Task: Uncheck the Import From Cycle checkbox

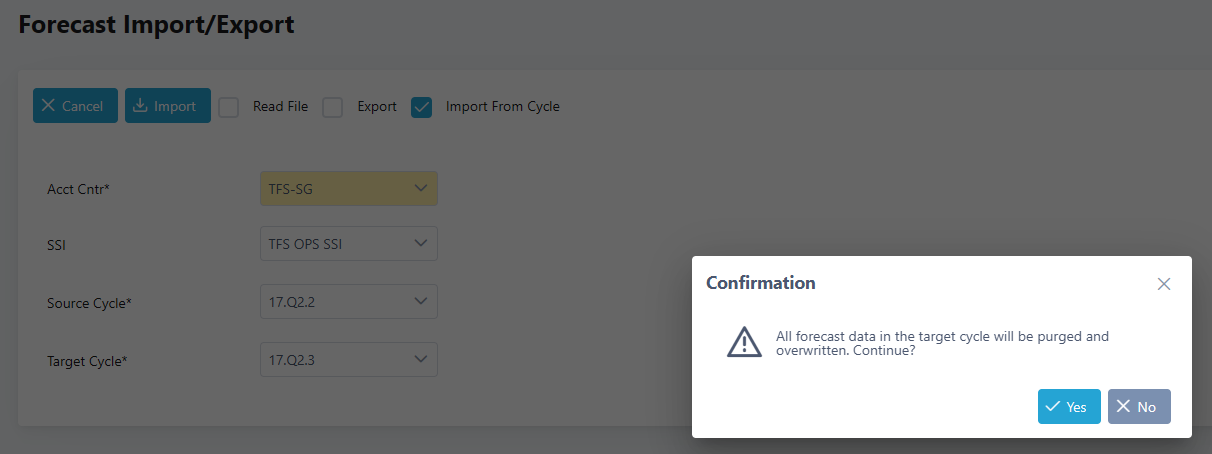Action: (x=422, y=107)
